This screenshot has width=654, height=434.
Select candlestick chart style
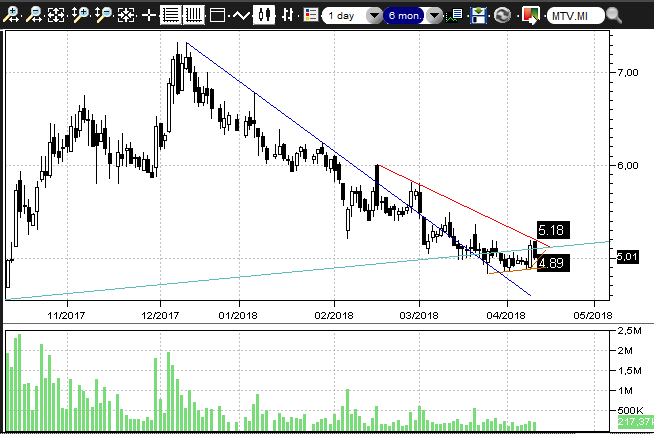coord(264,16)
